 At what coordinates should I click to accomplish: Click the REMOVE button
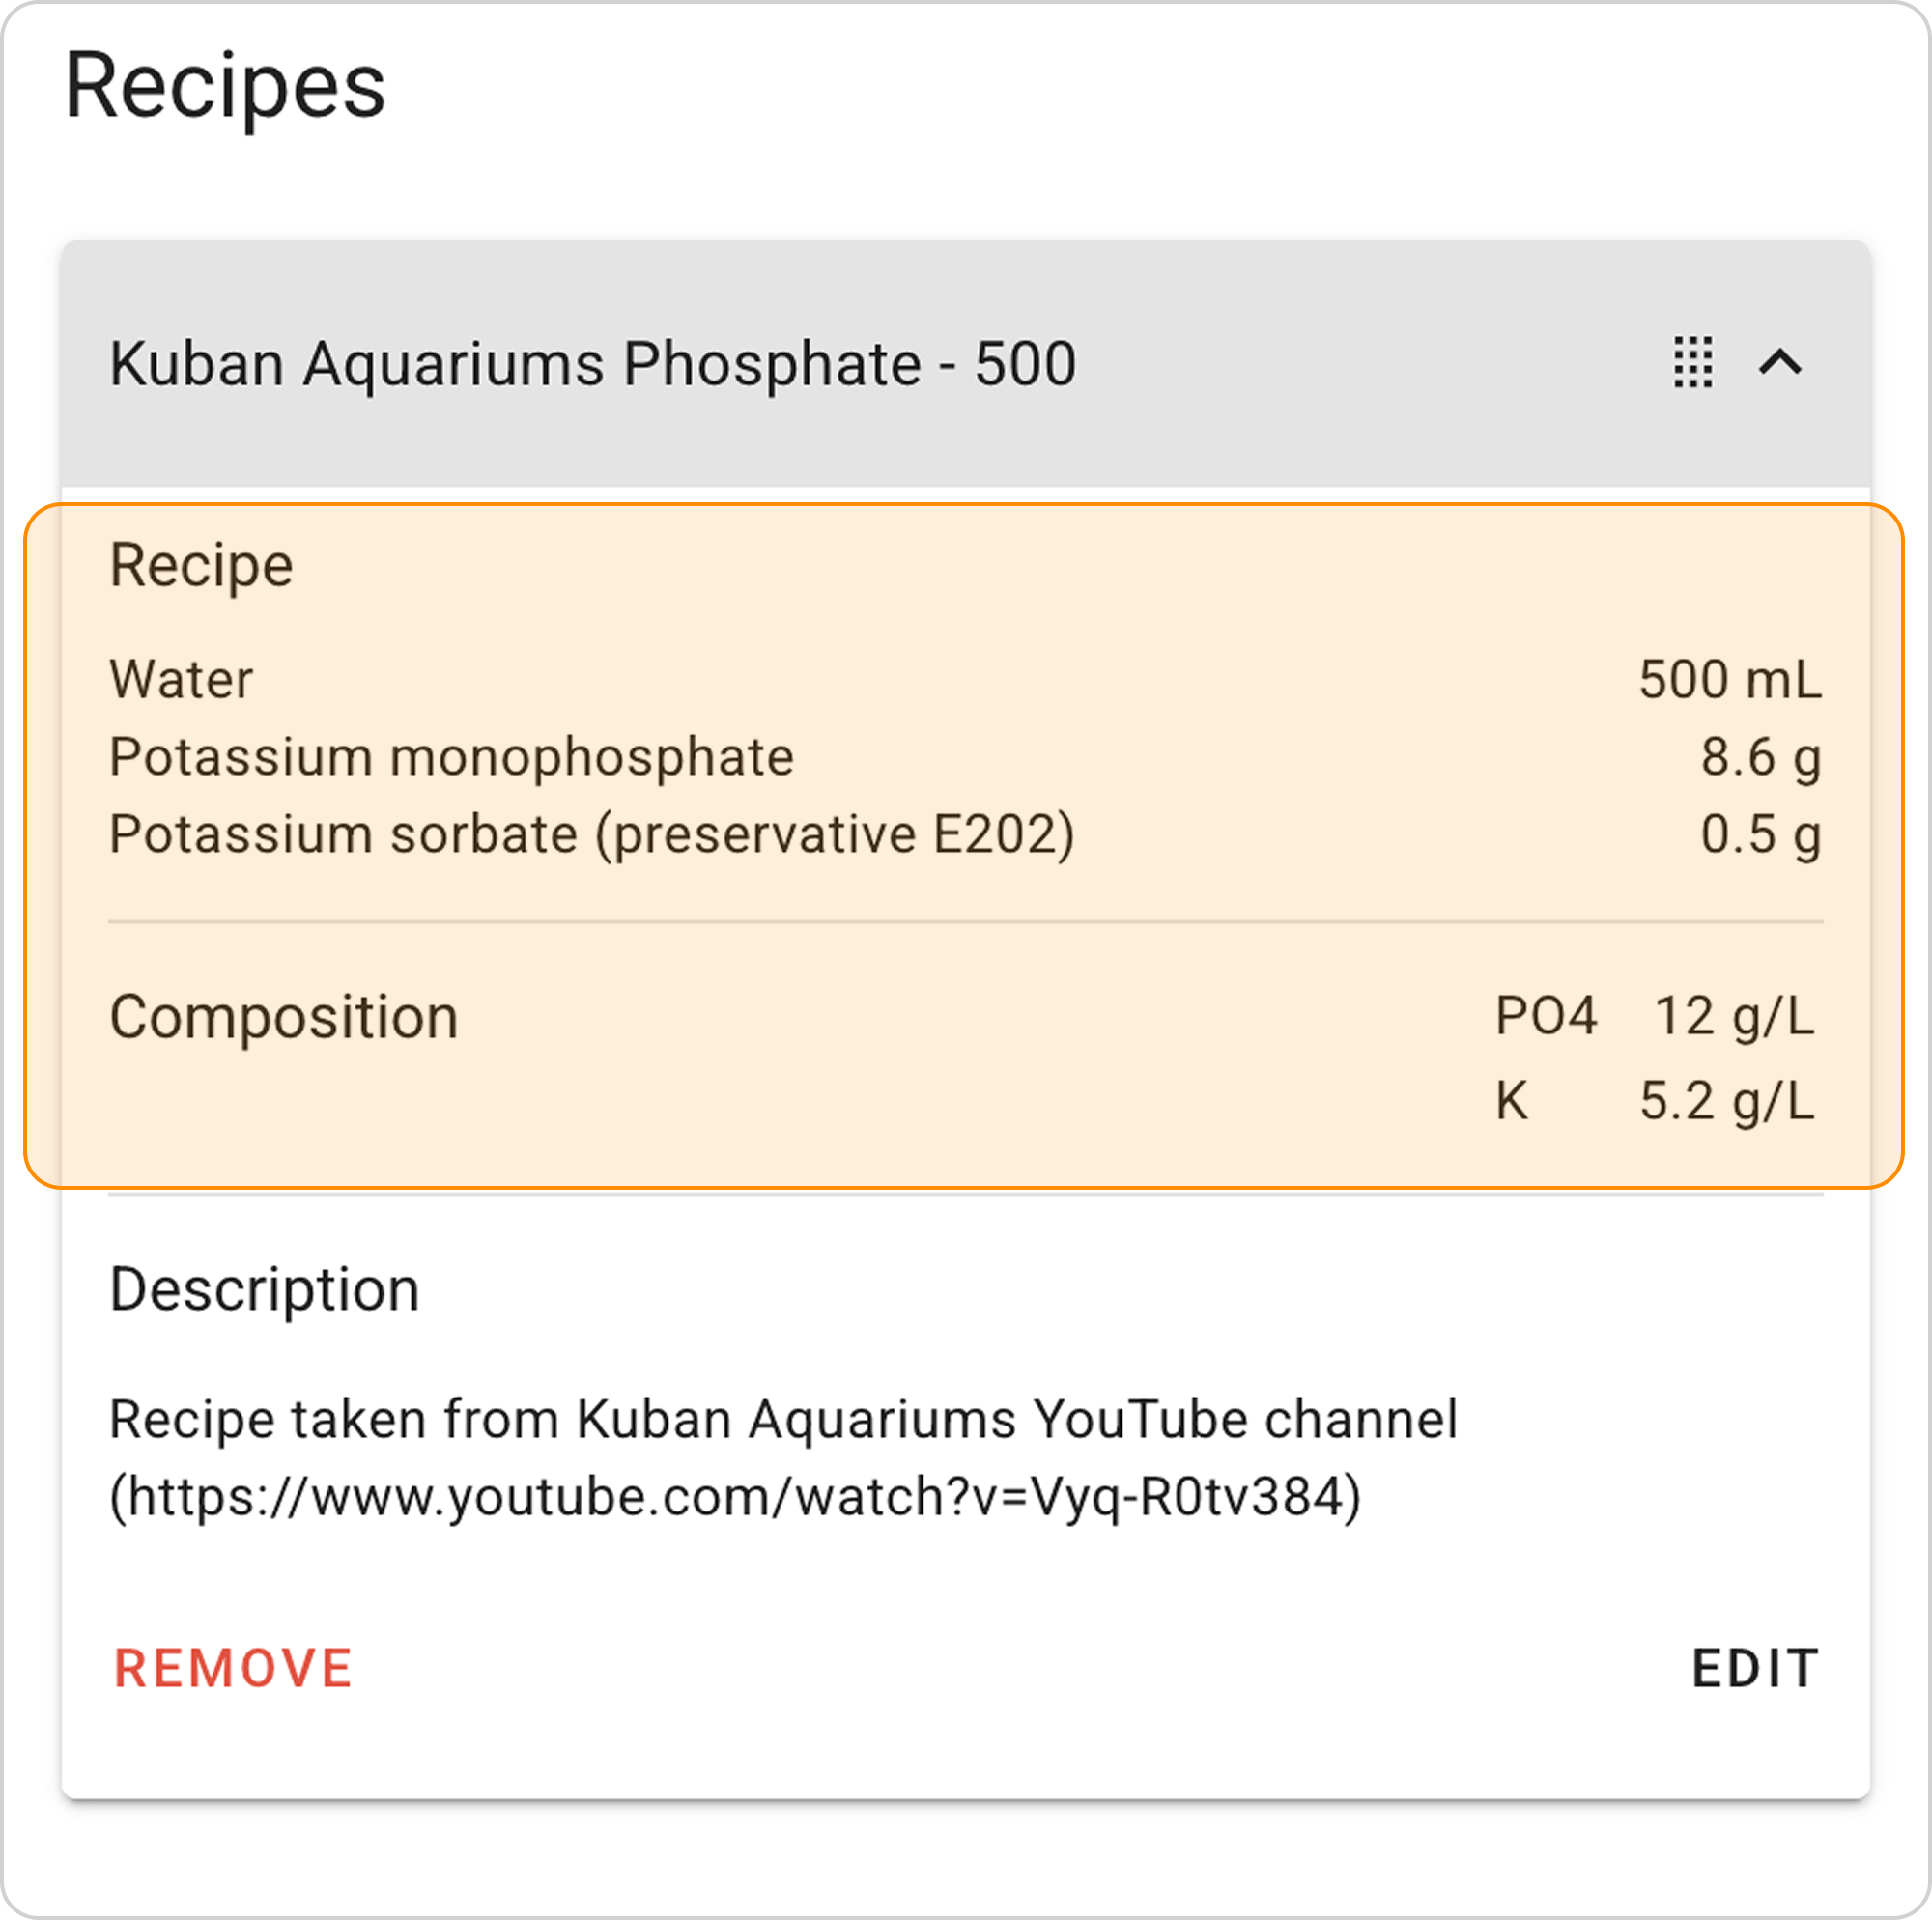[x=233, y=1668]
